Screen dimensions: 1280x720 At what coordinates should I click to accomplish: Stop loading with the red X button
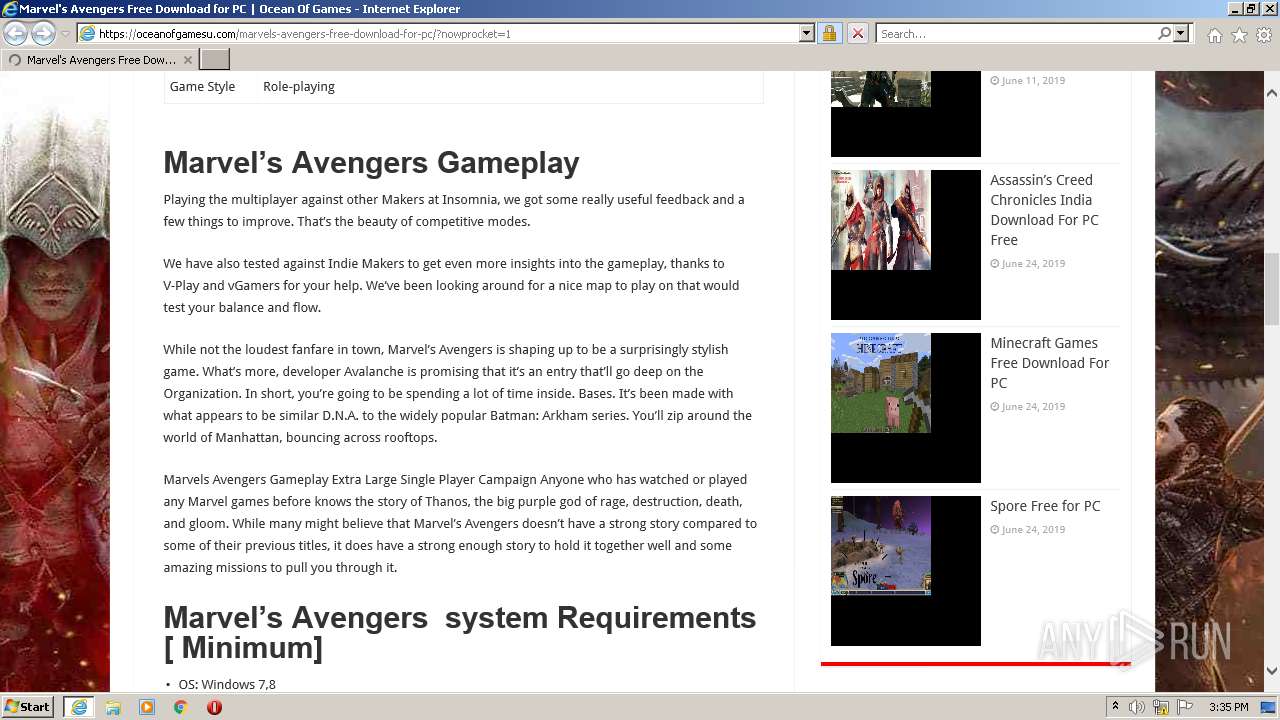pos(857,34)
